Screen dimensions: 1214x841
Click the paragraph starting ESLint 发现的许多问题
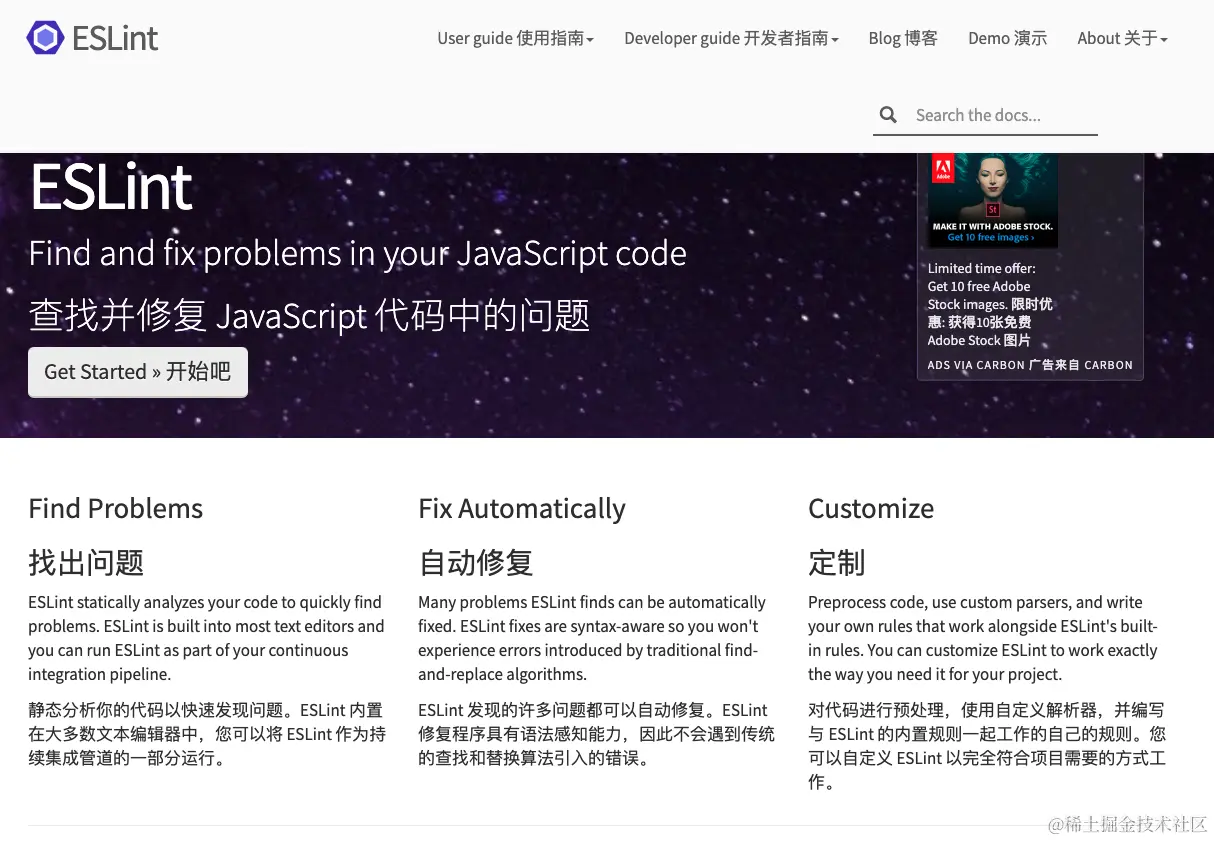coord(597,734)
